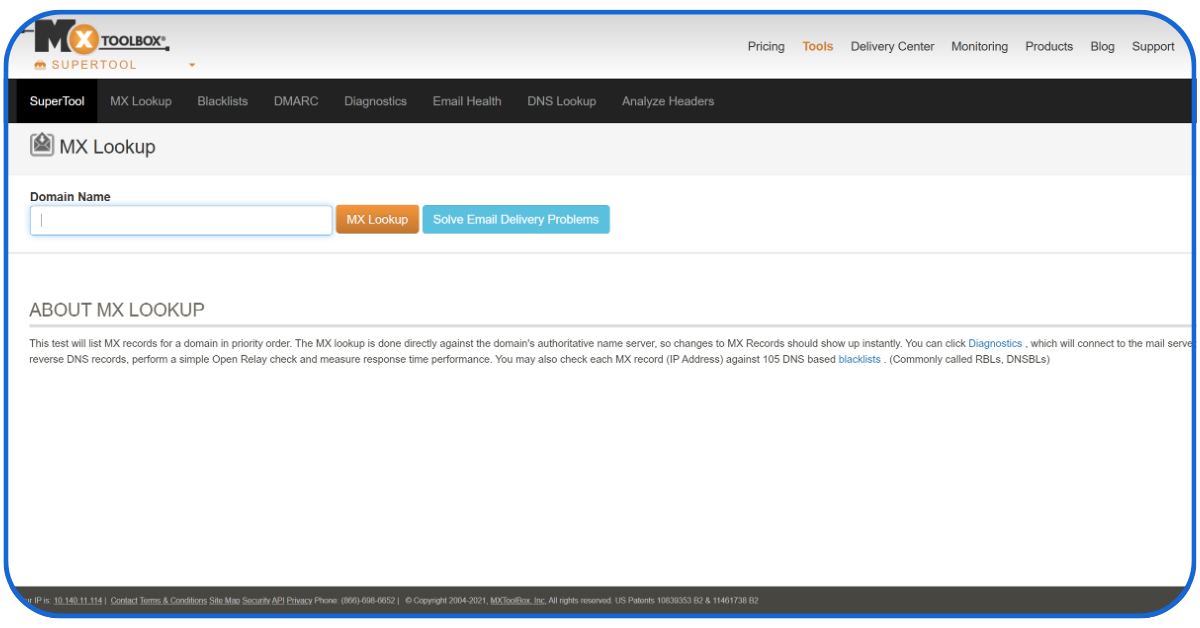Switch to the MX Lookup tab

point(141,101)
